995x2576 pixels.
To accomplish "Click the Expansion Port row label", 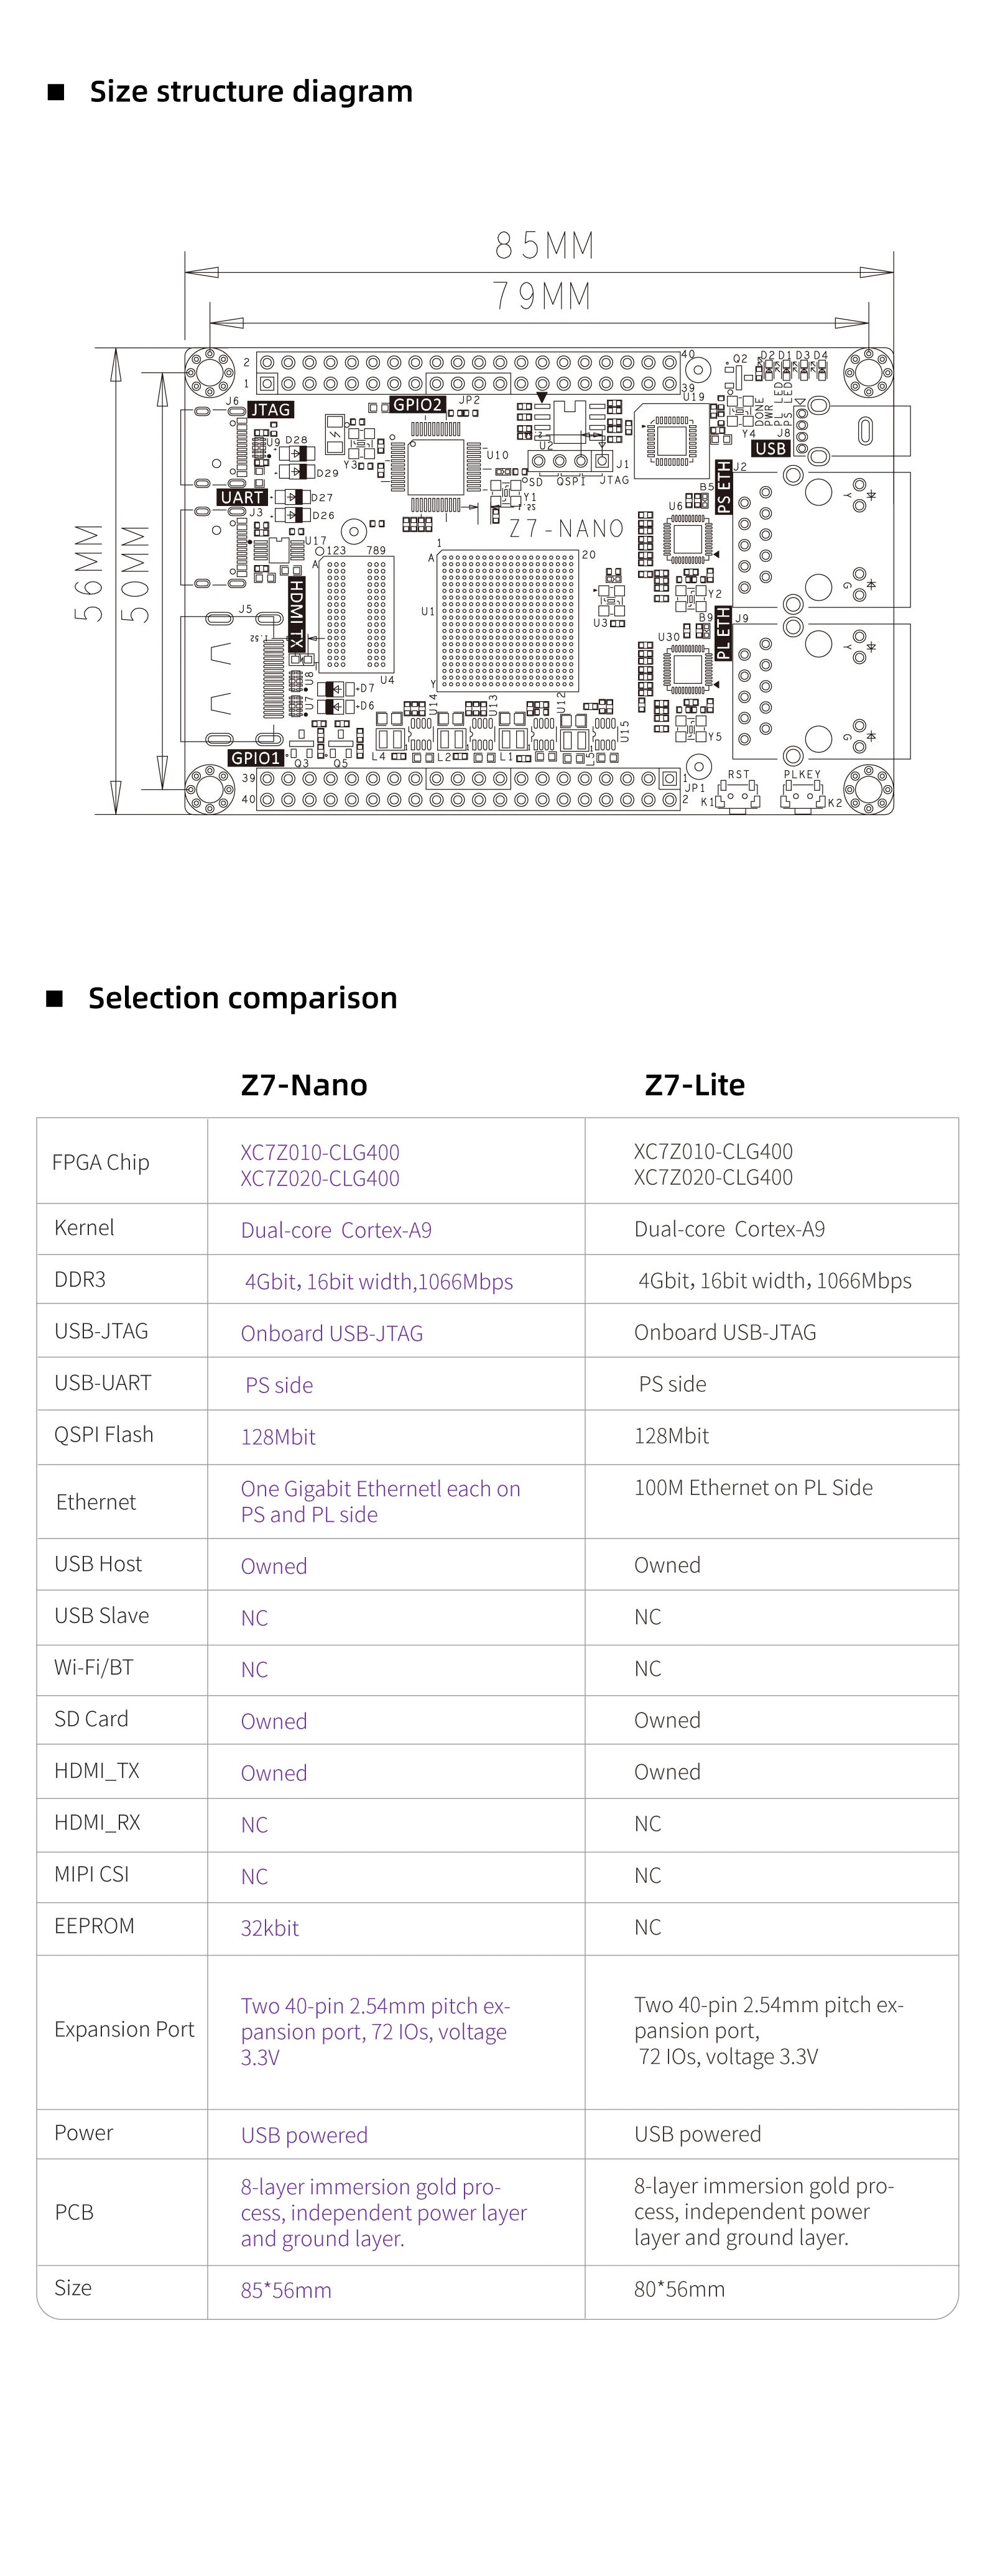I will [x=124, y=2029].
